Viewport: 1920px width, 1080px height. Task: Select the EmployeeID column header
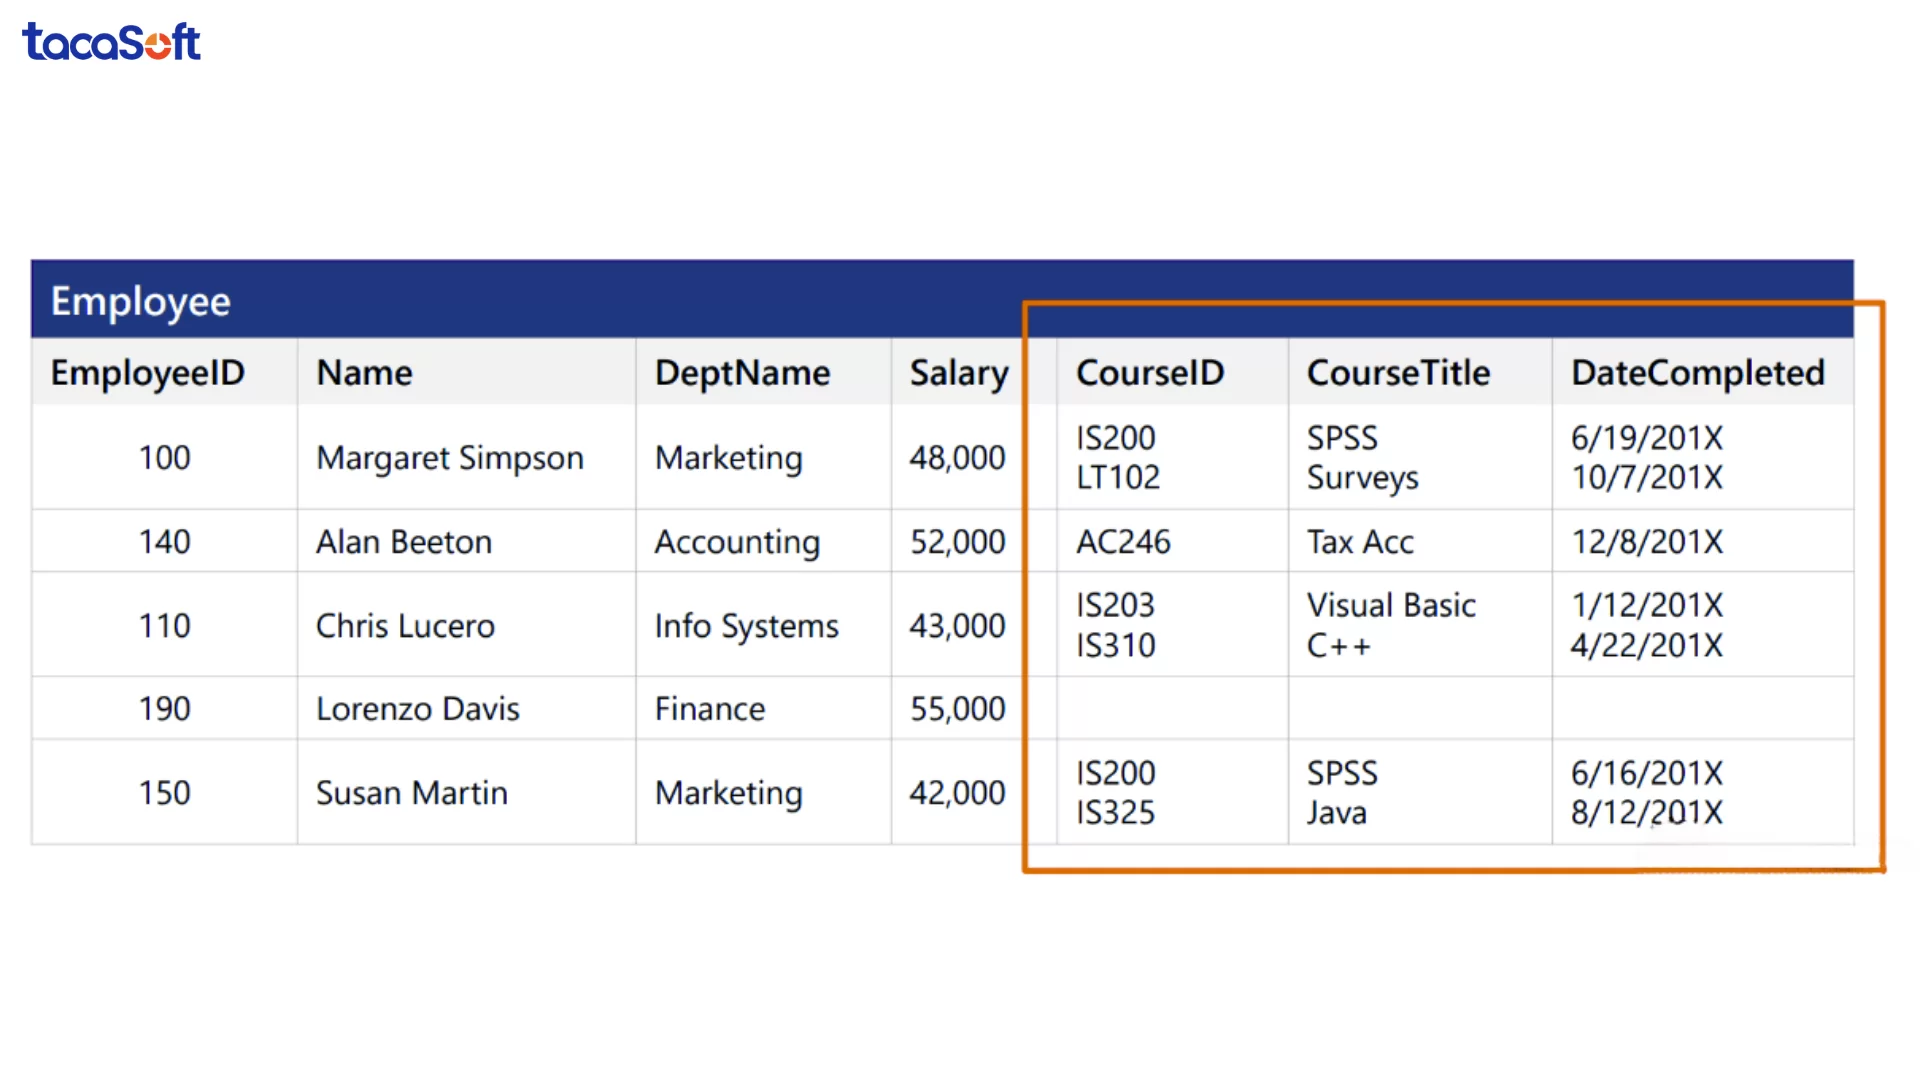(148, 373)
